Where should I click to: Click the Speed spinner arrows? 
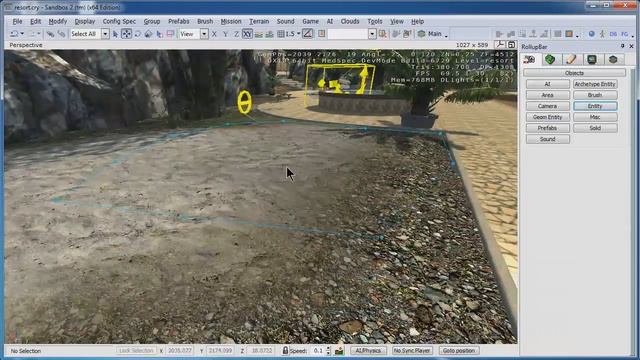(329, 351)
